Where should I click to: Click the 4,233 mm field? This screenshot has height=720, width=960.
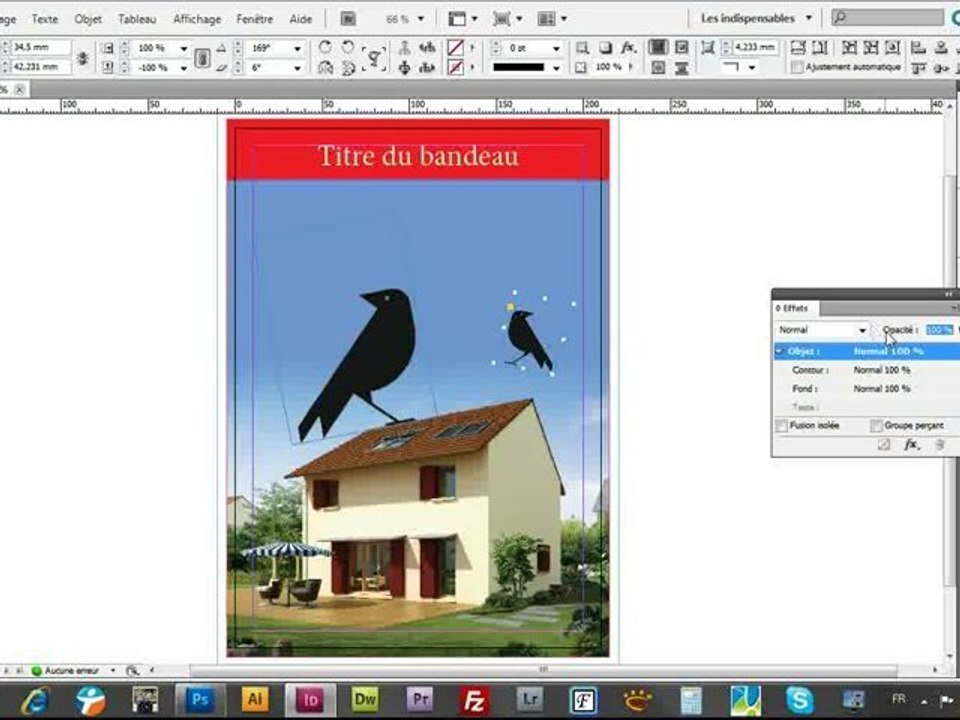click(x=756, y=47)
